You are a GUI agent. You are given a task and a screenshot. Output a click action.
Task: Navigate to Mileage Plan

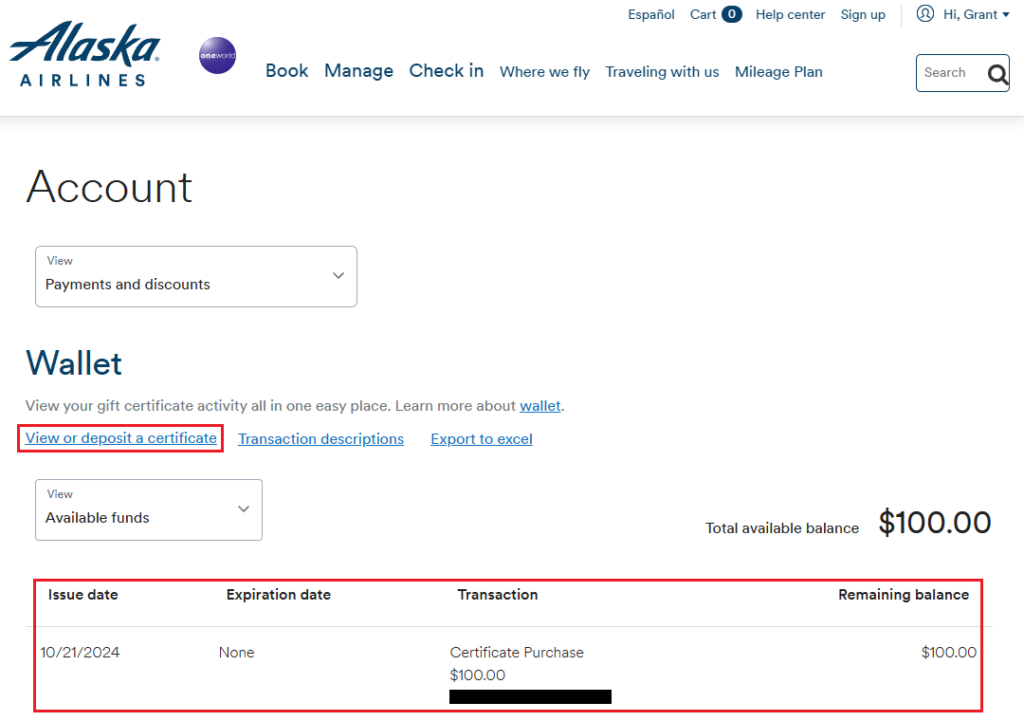[778, 72]
